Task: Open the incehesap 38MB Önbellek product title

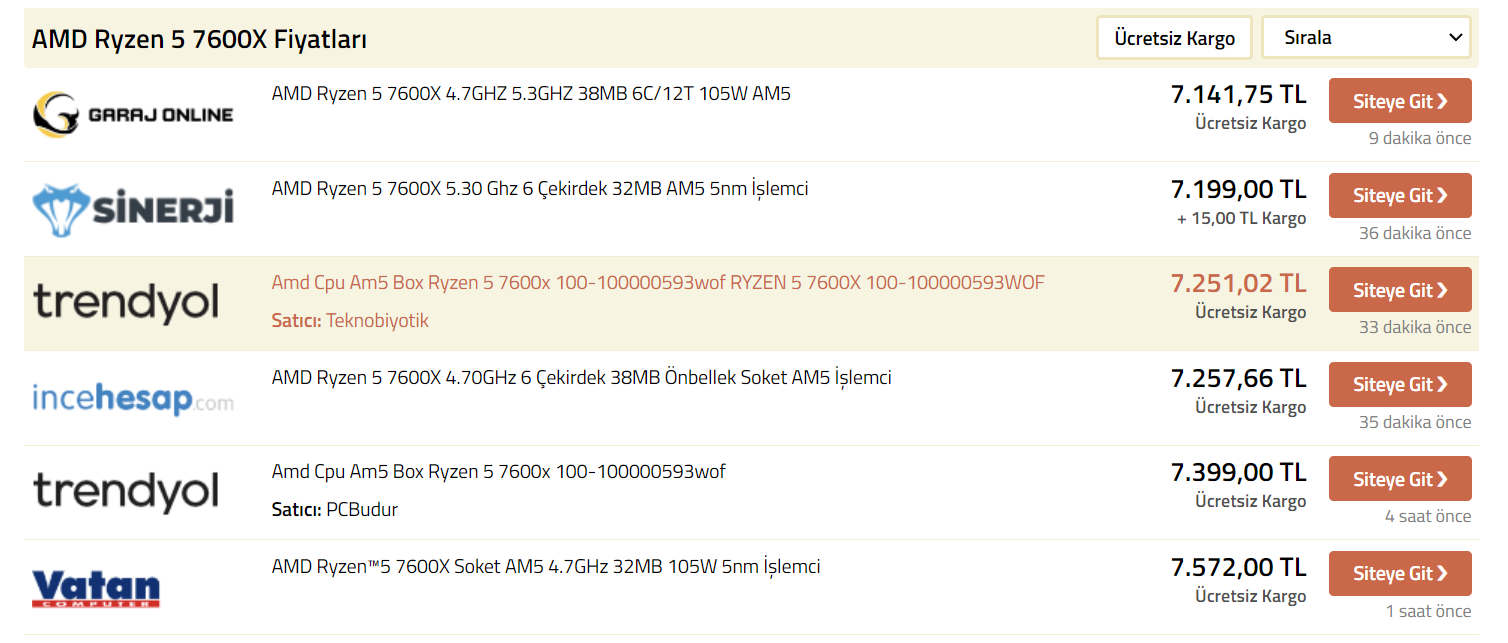Action: [581, 378]
